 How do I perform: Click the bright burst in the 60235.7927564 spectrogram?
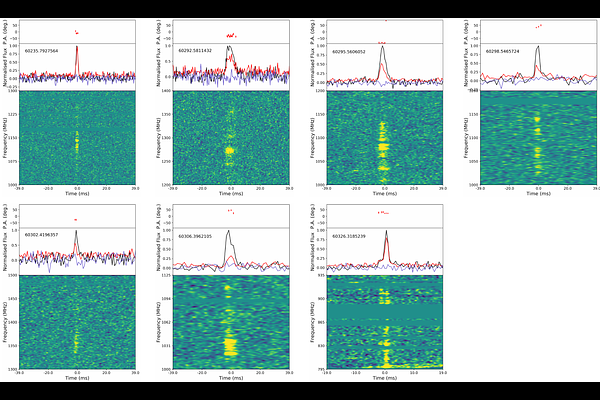pyautogui.click(x=77, y=142)
